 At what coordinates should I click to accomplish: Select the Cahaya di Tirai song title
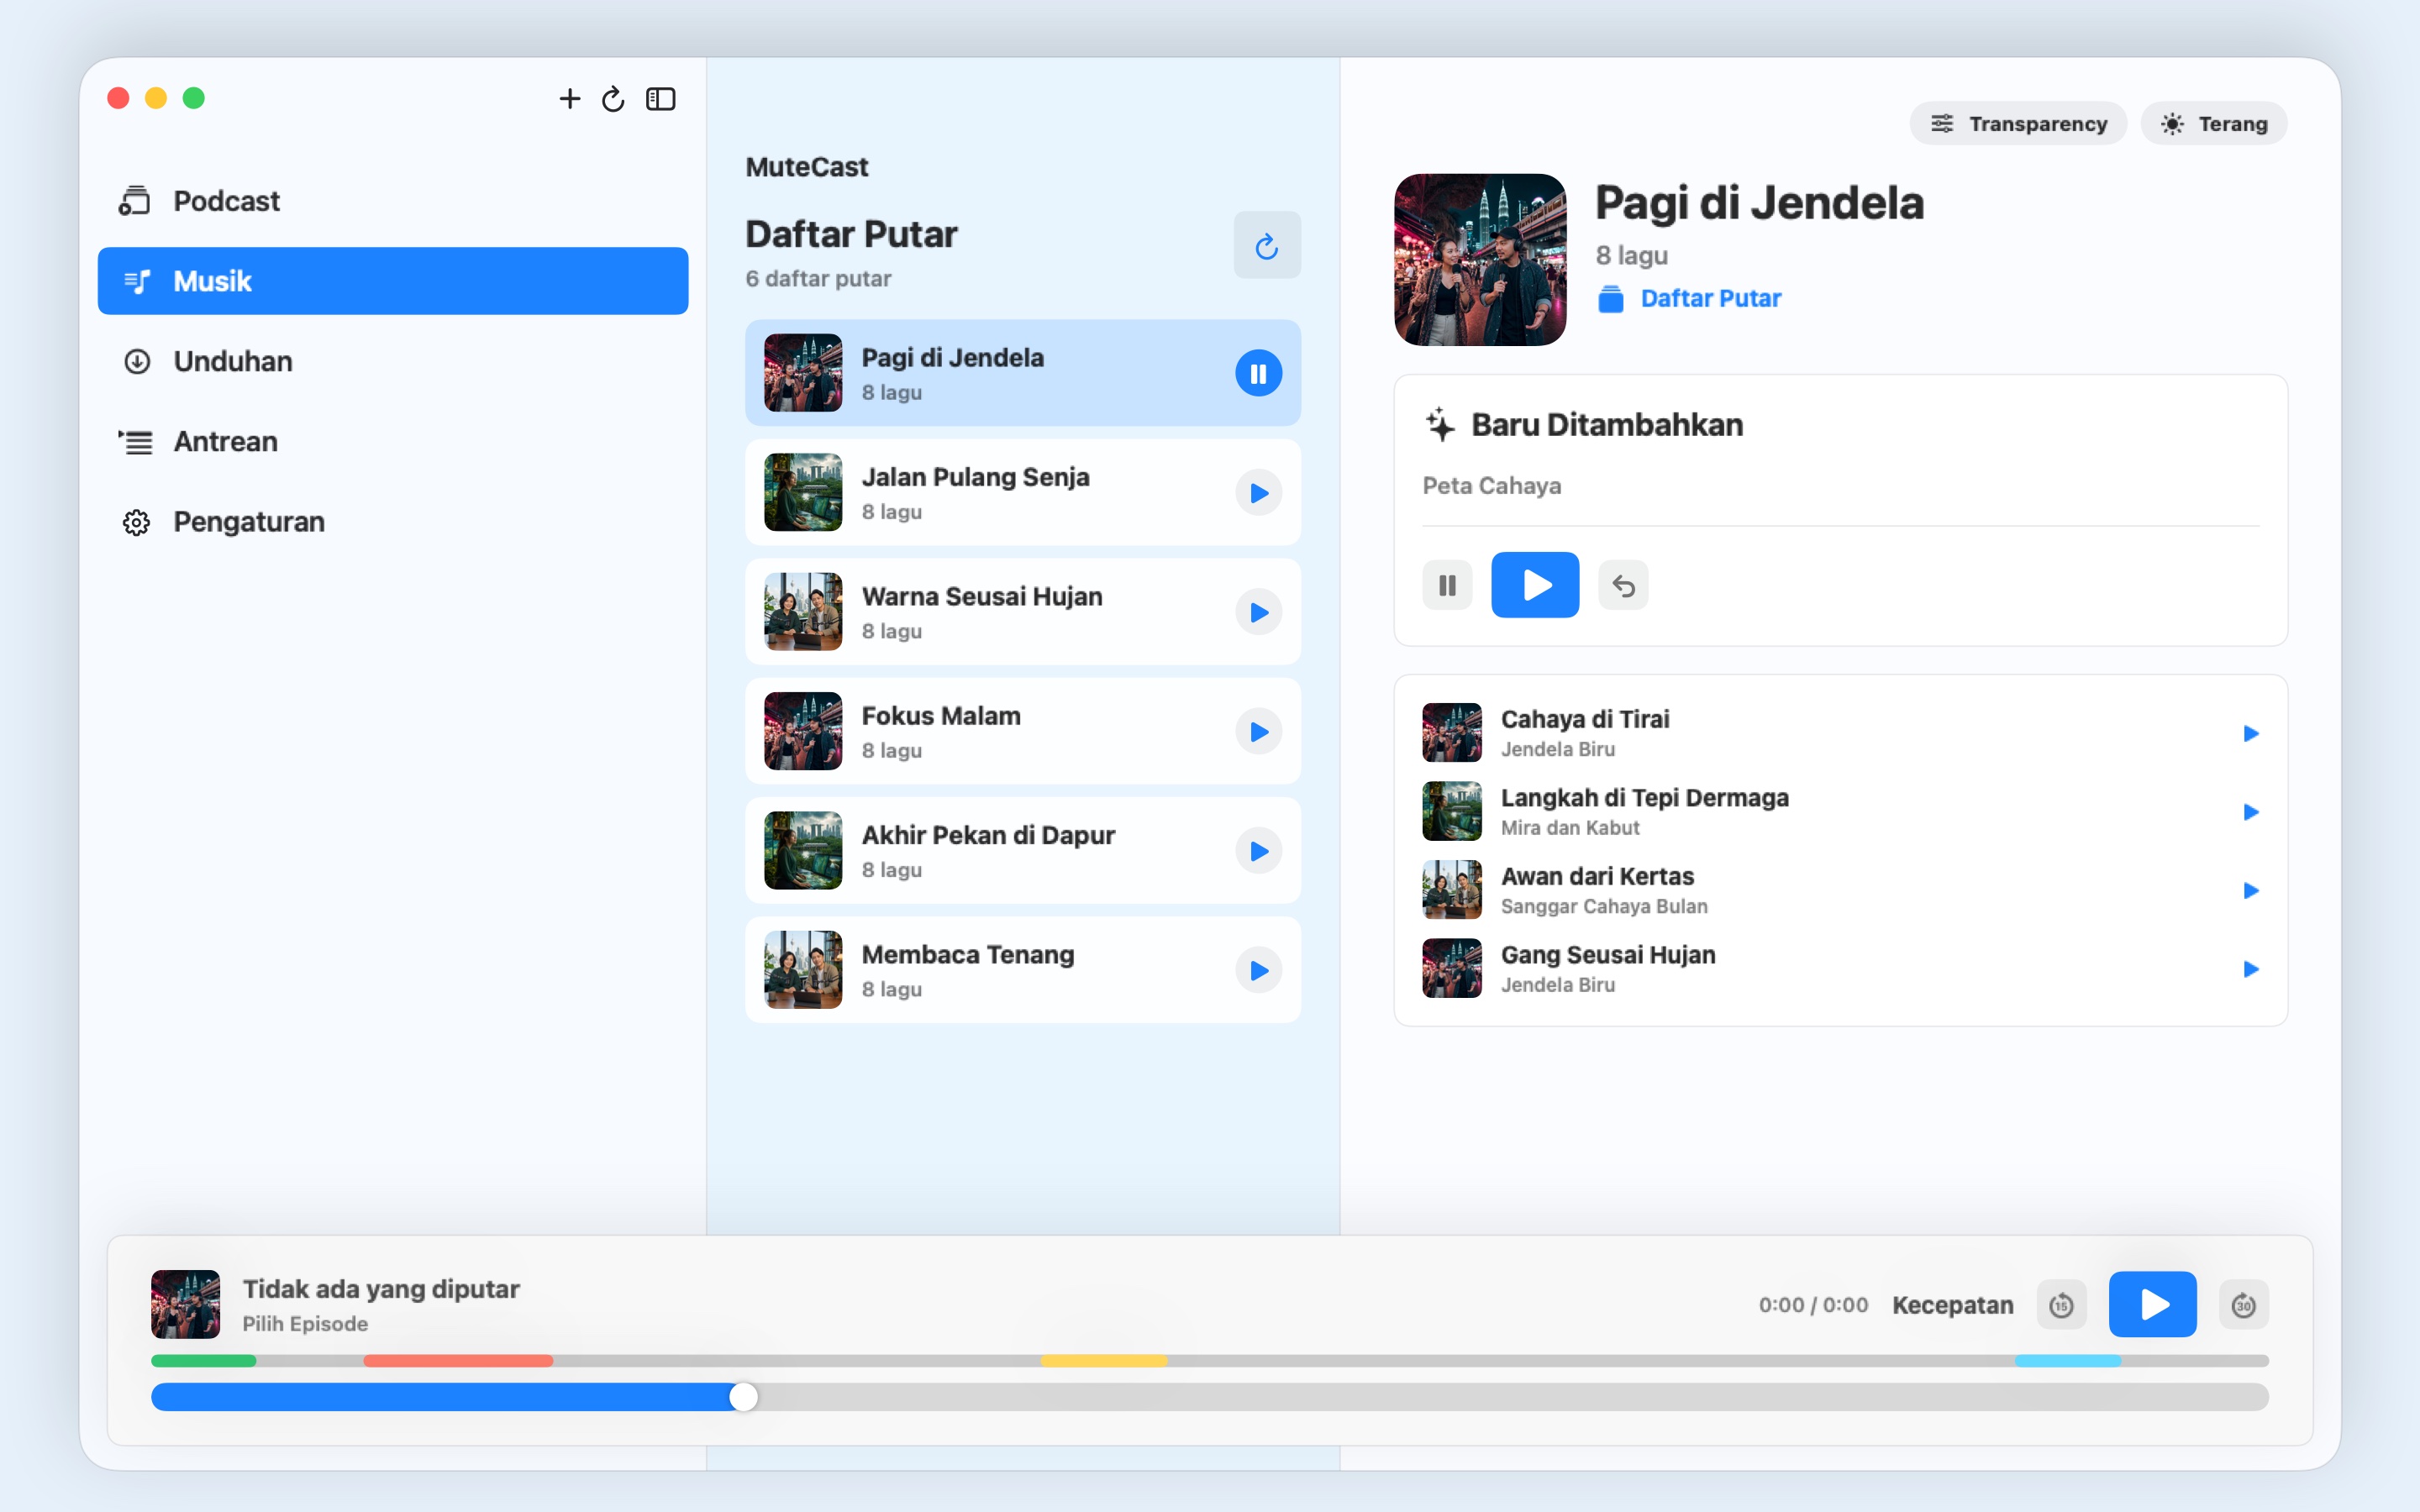pyautogui.click(x=1585, y=719)
